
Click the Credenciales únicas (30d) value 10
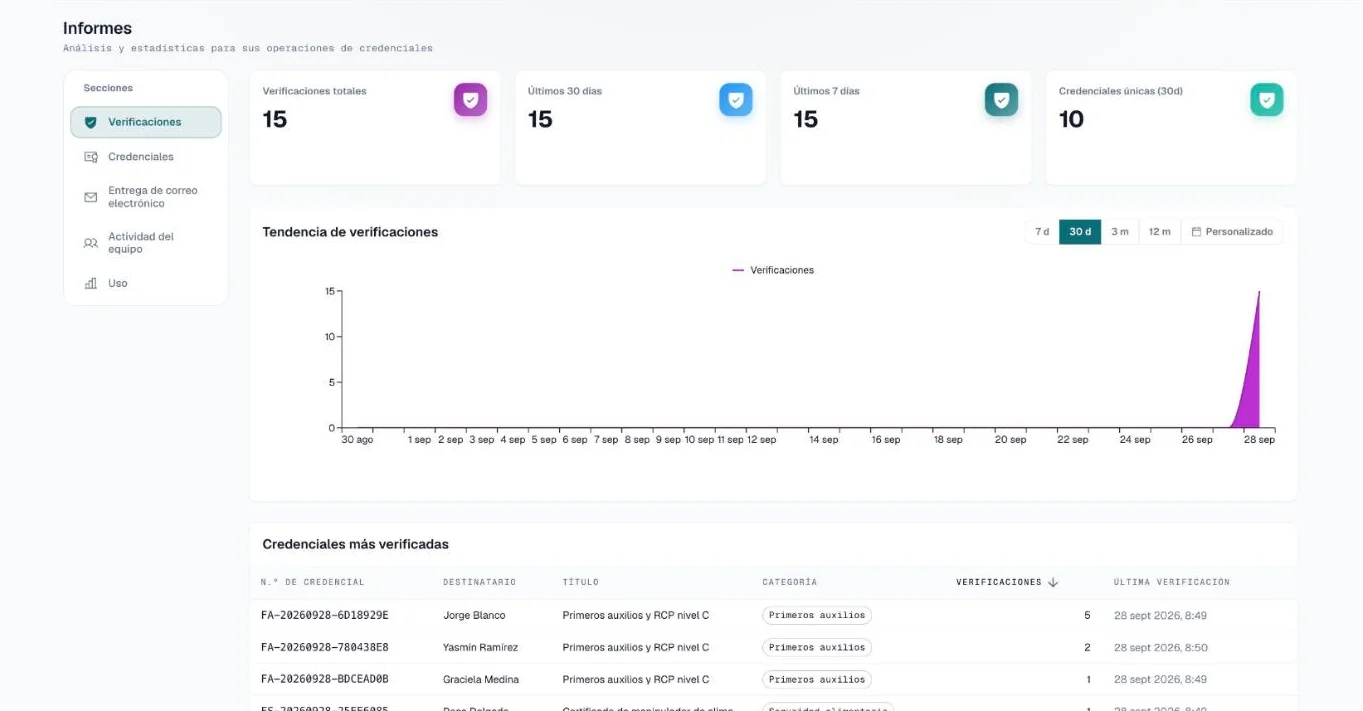click(1071, 120)
